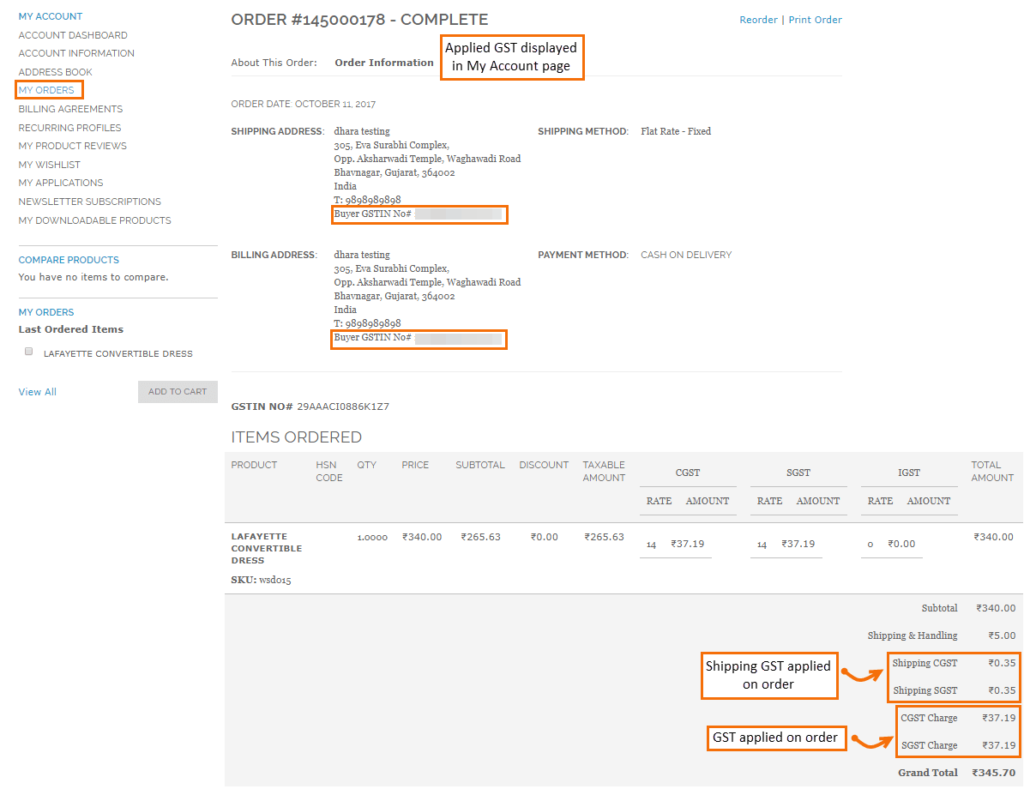1024x789 pixels.
Task: Open My Wishlist
Action: pyautogui.click(x=51, y=164)
